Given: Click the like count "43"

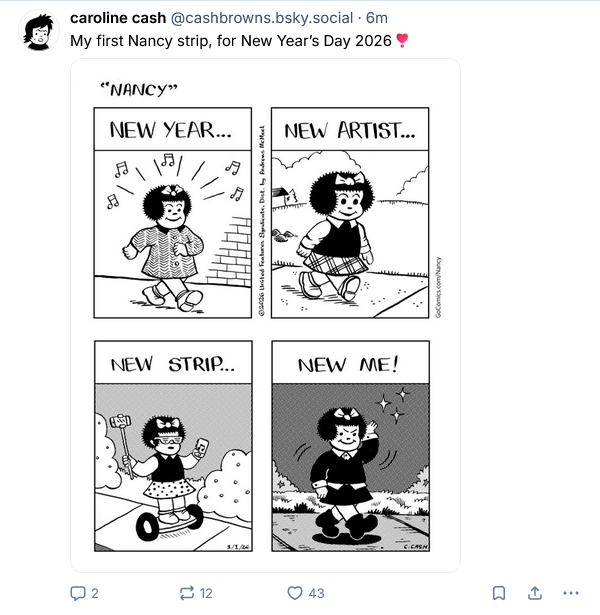Looking at the screenshot, I should (316, 593).
